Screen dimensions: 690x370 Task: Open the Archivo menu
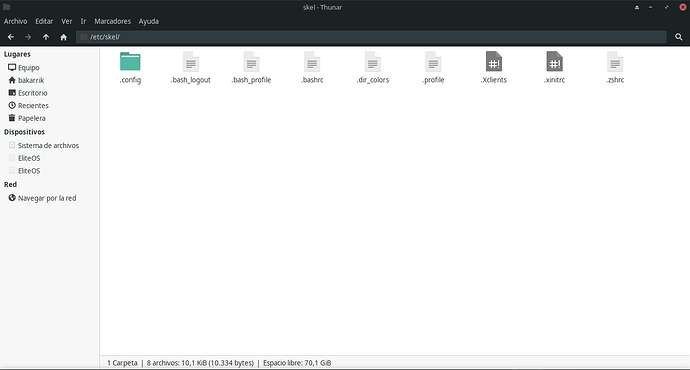[x=15, y=21]
